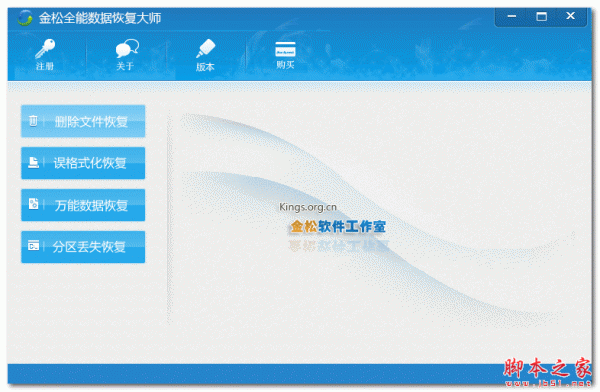
Task: Launch 万能数据恢复 universal data recovery
Action: click(x=83, y=205)
